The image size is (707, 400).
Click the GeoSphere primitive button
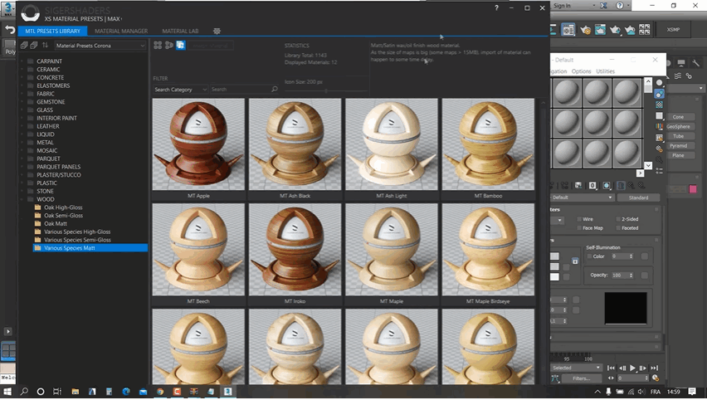tap(678, 127)
